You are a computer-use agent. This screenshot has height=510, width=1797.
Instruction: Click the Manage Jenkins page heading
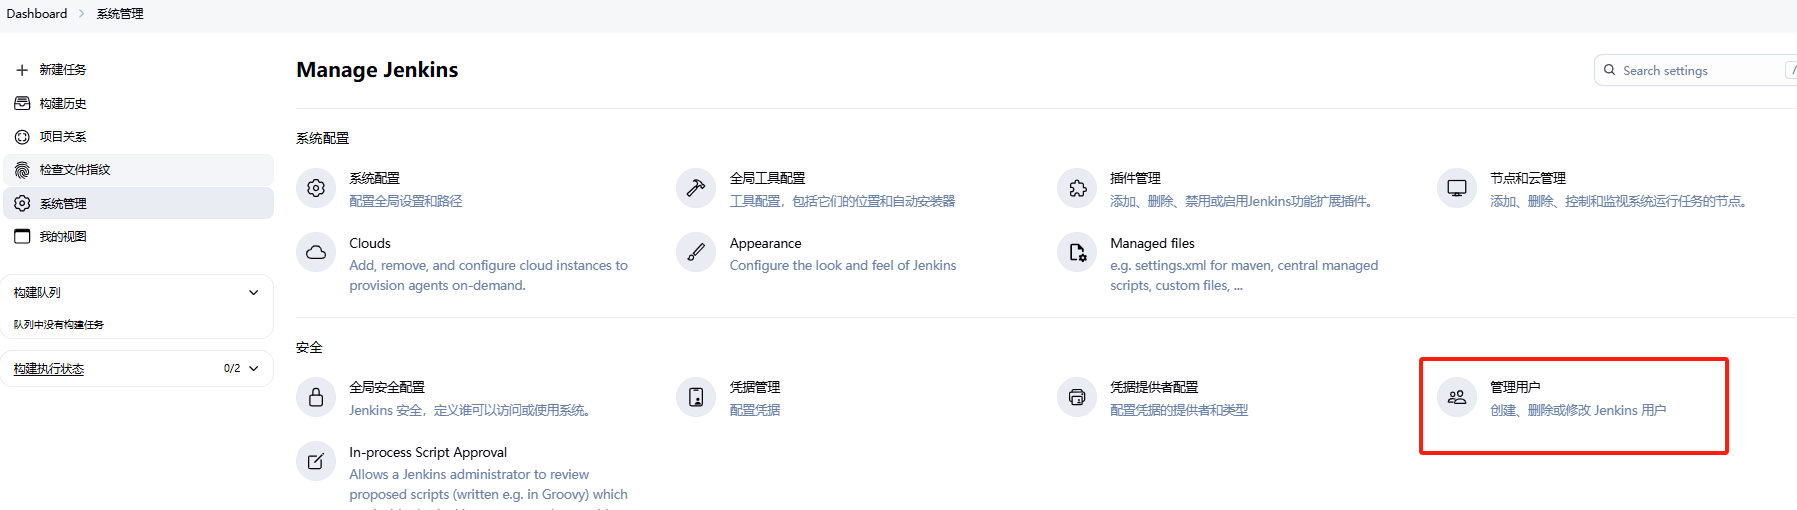click(x=377, y=70)
